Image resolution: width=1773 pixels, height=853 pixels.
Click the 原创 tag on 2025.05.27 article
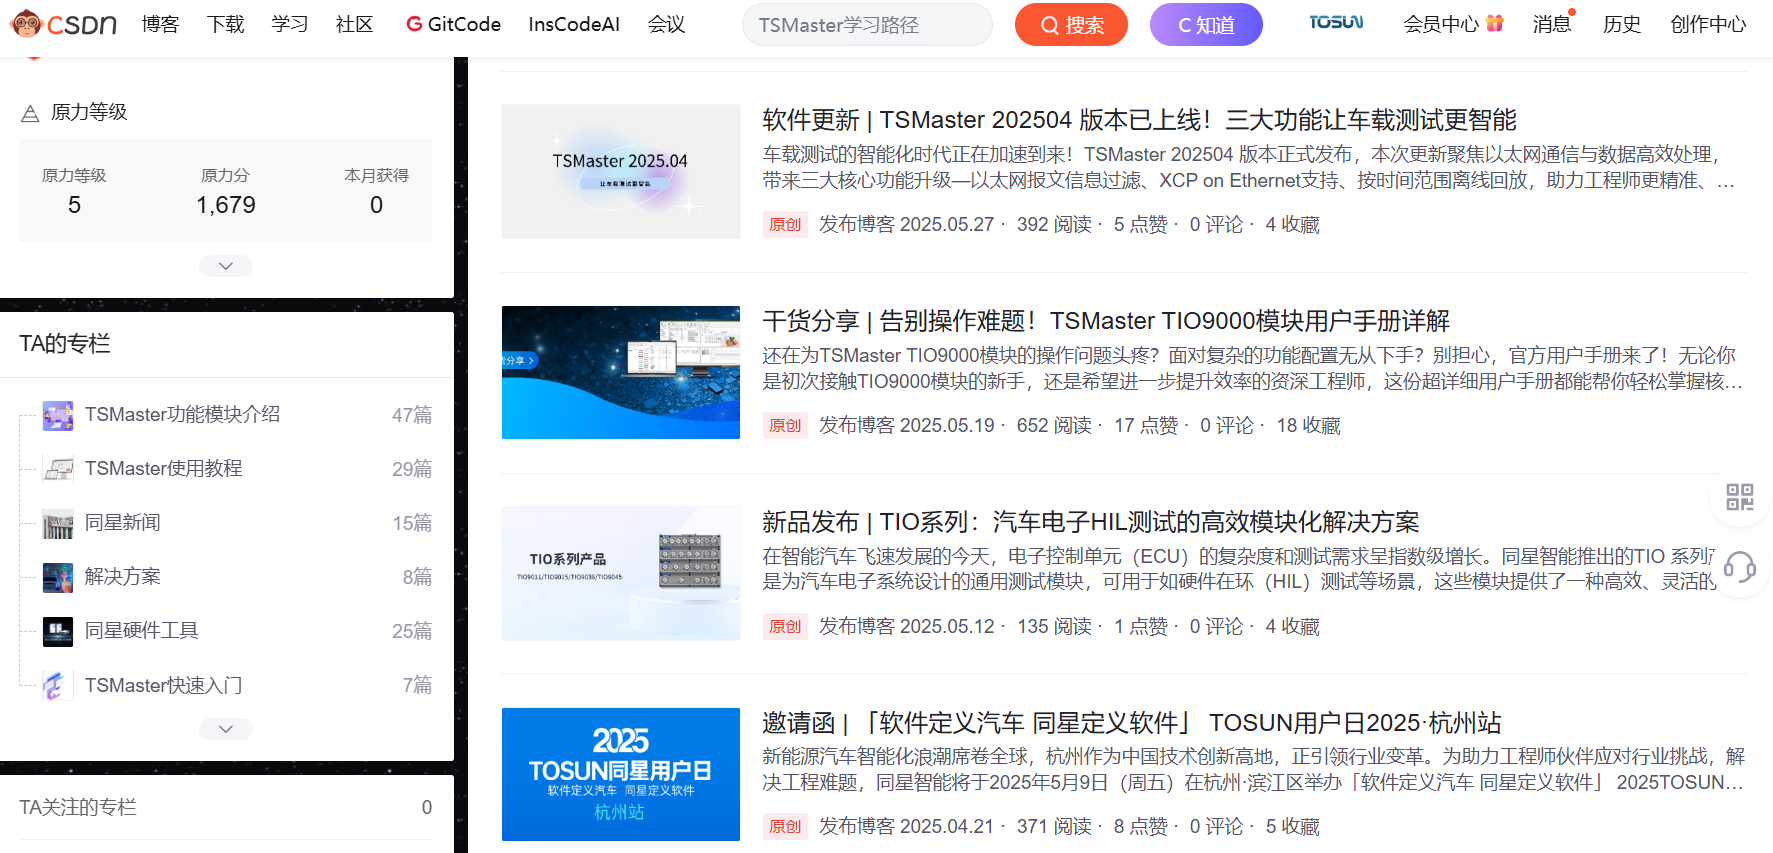point(785,225)
